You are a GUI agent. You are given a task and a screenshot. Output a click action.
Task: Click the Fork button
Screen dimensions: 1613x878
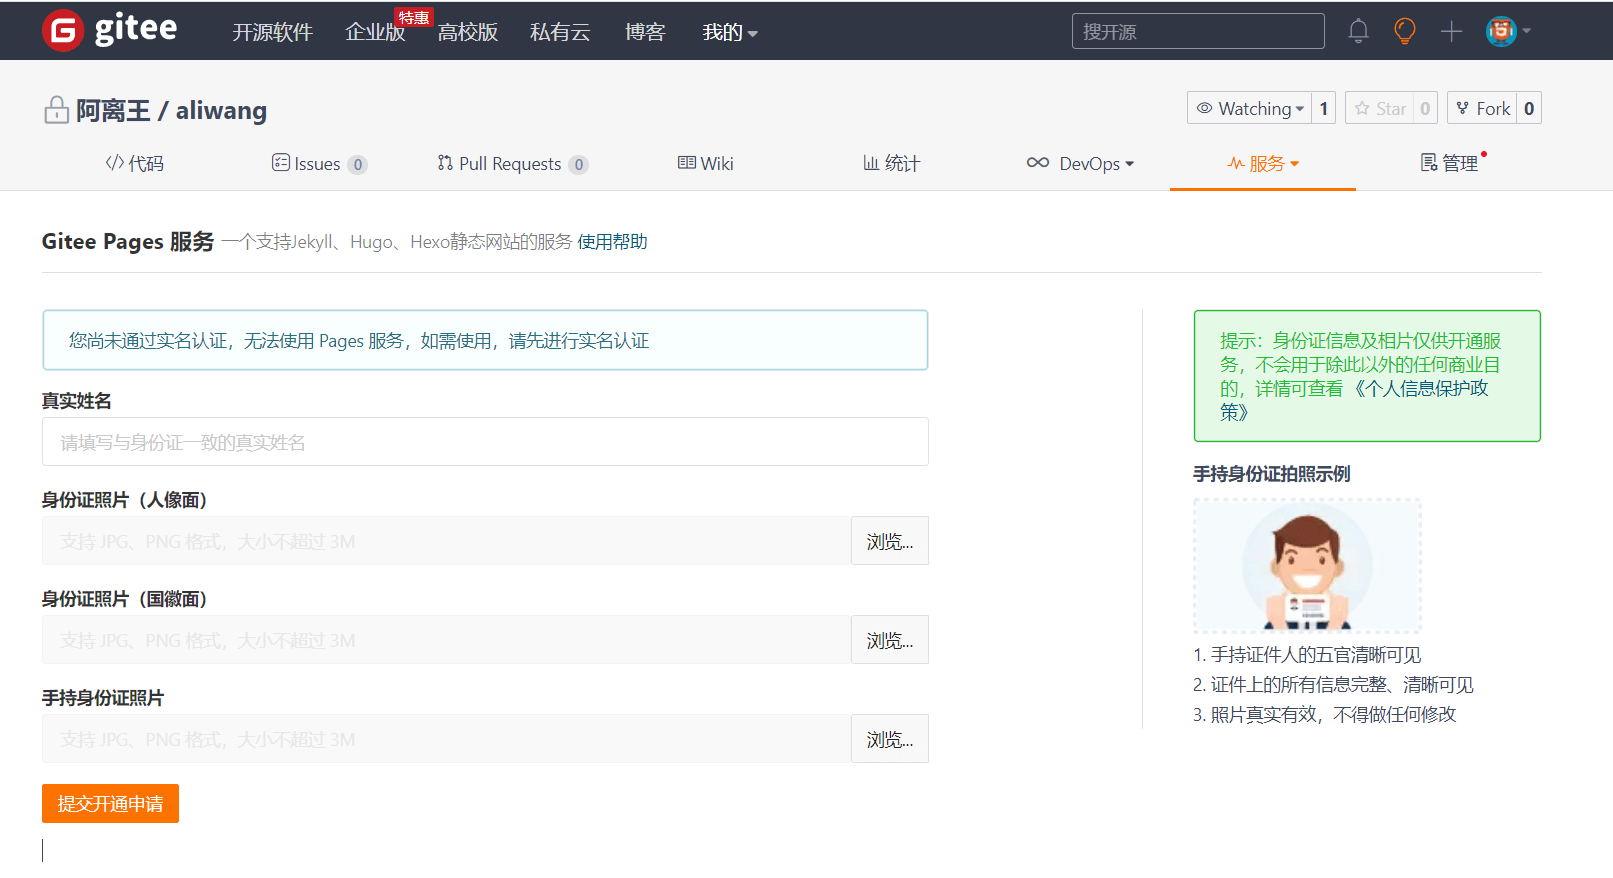[x=1482, y=108]
